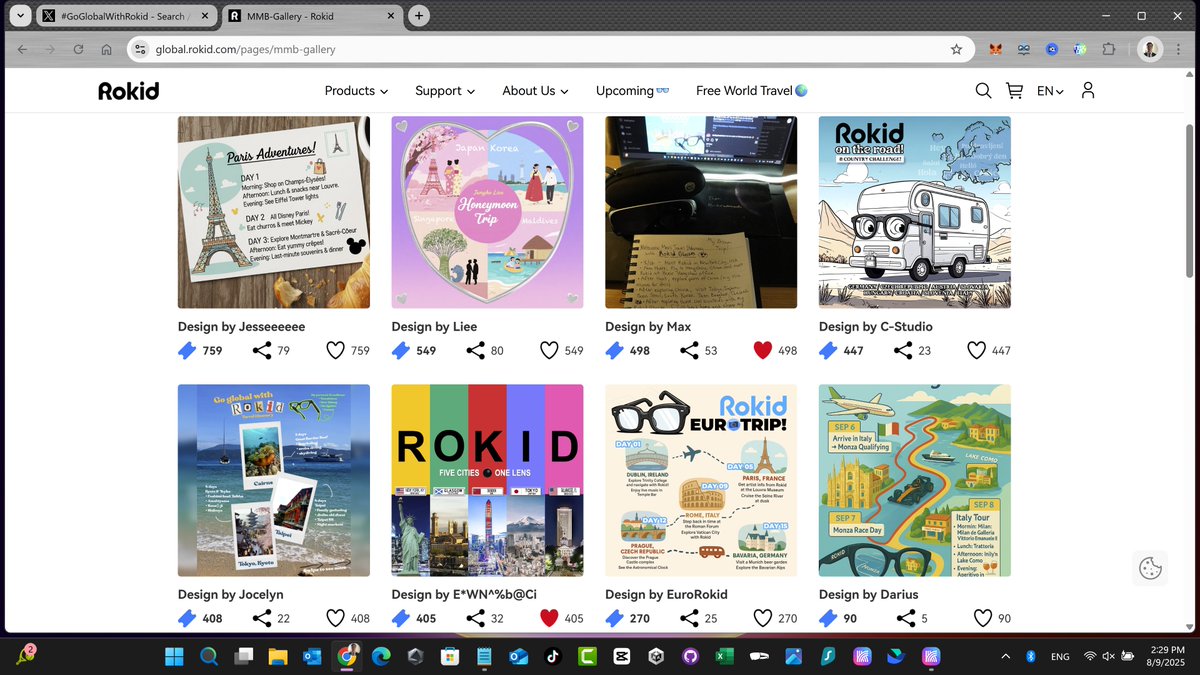Share the Liee design via share icon
Viewport: 1200px width, 675px height.
click(476, 350)
